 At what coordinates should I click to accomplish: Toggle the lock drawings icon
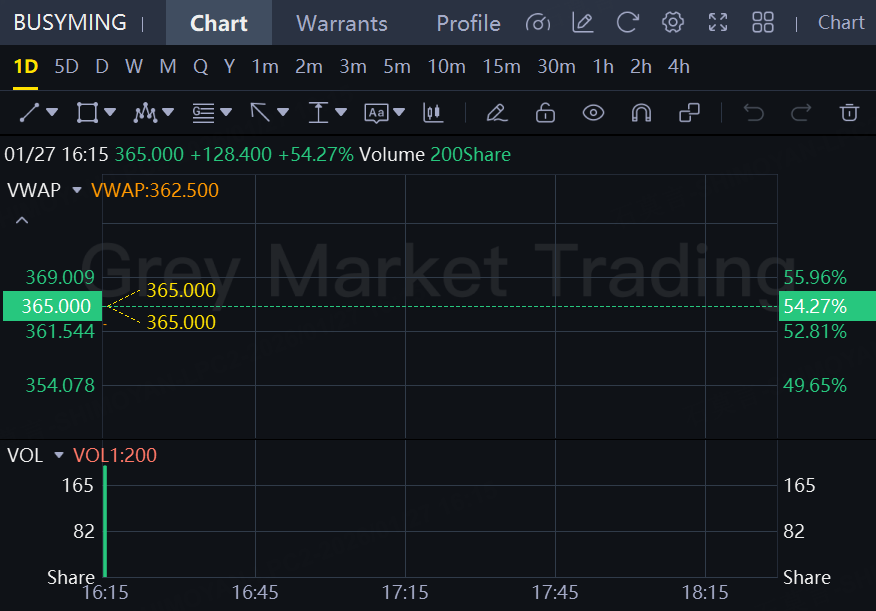(x=545, y=112)
